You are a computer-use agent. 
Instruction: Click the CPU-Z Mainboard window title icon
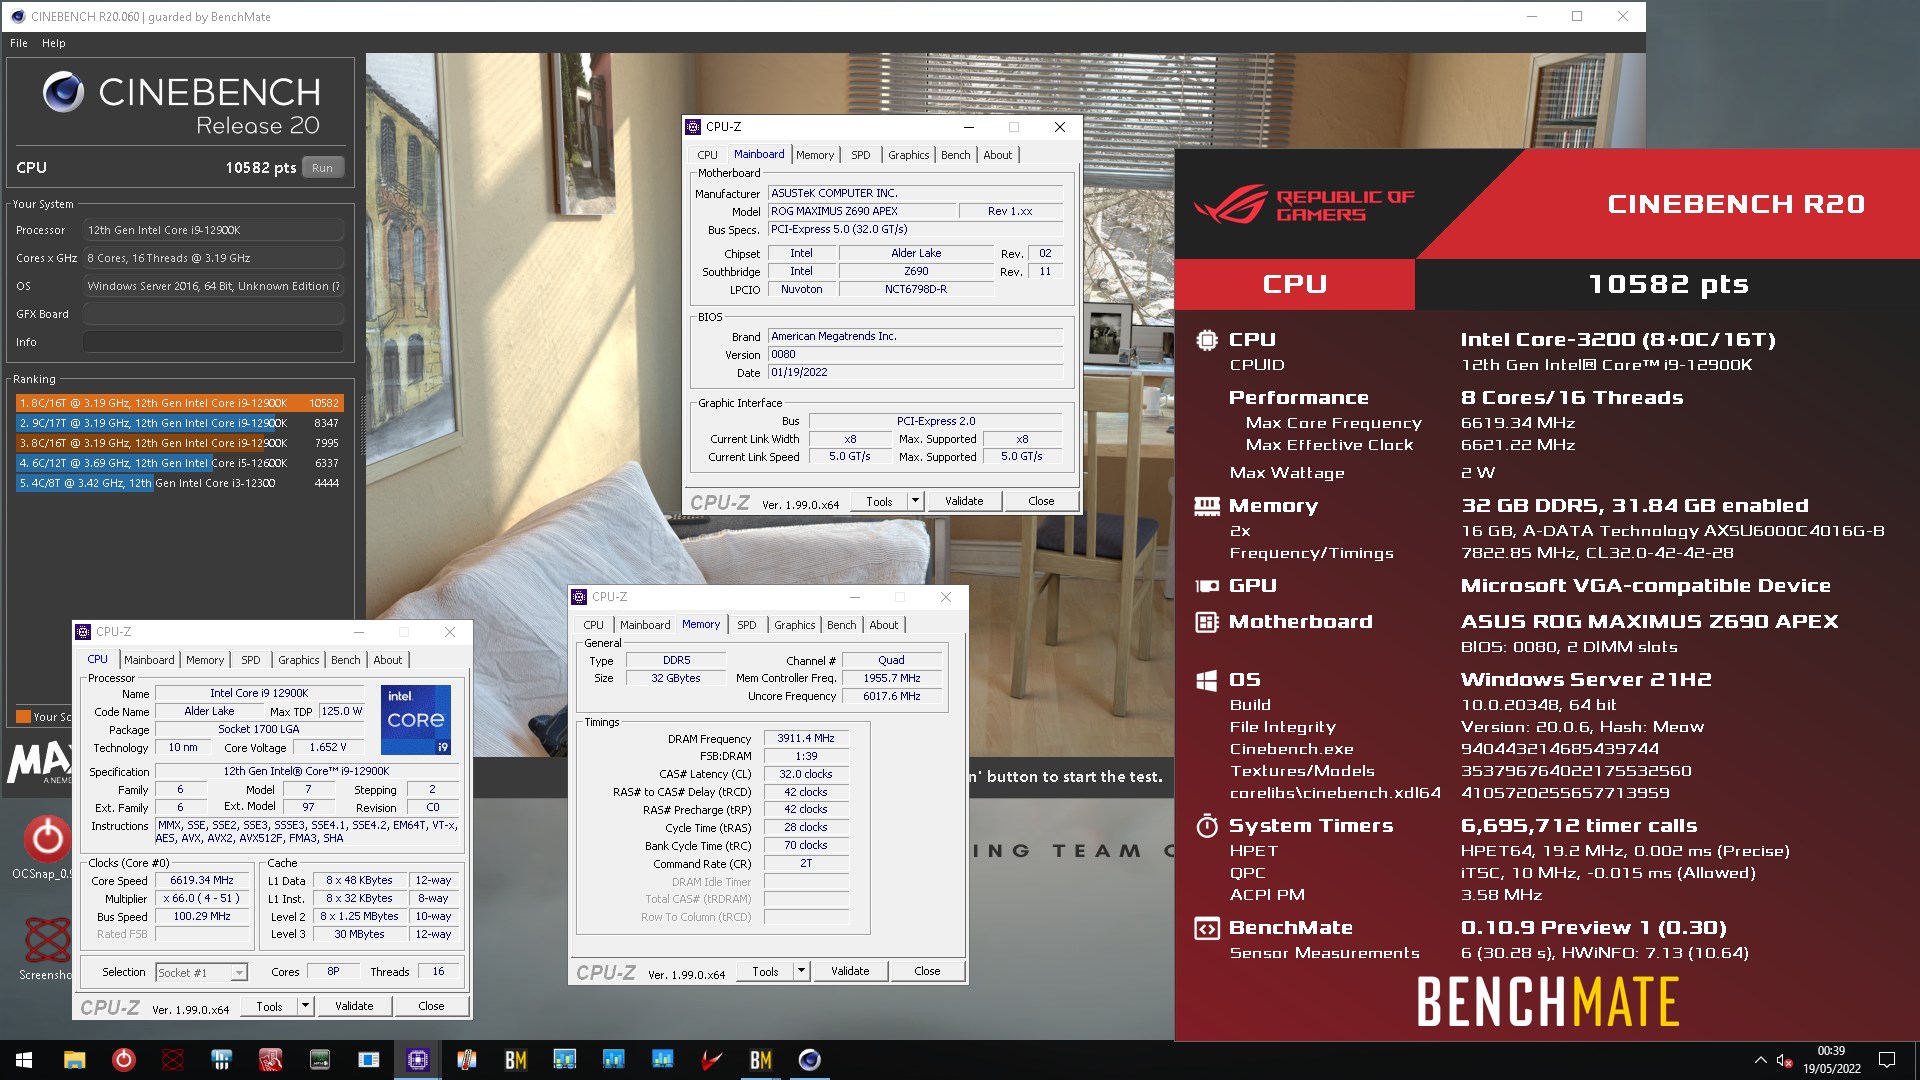coord(693,127)
